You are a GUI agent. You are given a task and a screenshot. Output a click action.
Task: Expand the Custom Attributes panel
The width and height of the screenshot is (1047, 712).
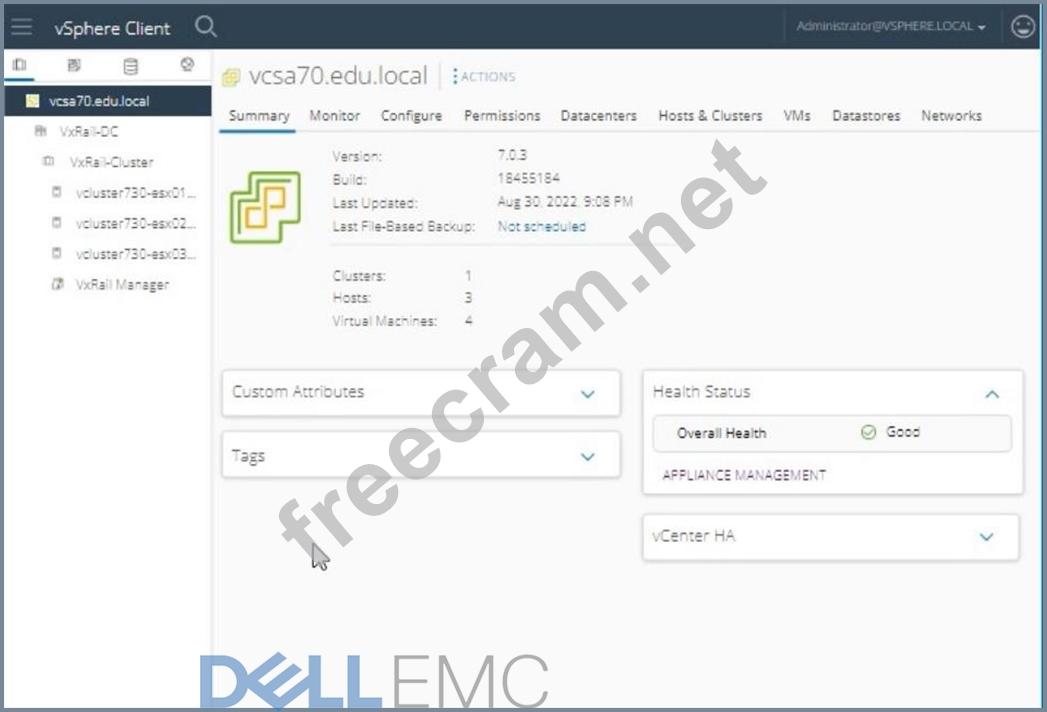coord(587,393)
